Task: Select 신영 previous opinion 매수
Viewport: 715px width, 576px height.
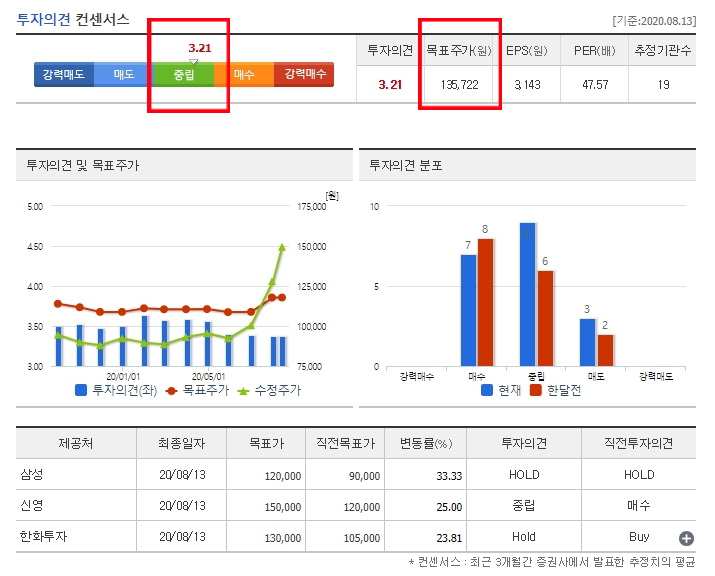Action: [x=638, y=505]
